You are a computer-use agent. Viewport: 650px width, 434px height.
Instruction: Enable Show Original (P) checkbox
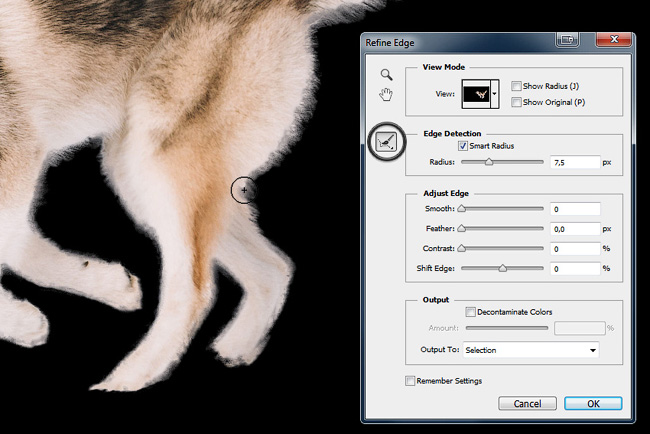point(516,102)
